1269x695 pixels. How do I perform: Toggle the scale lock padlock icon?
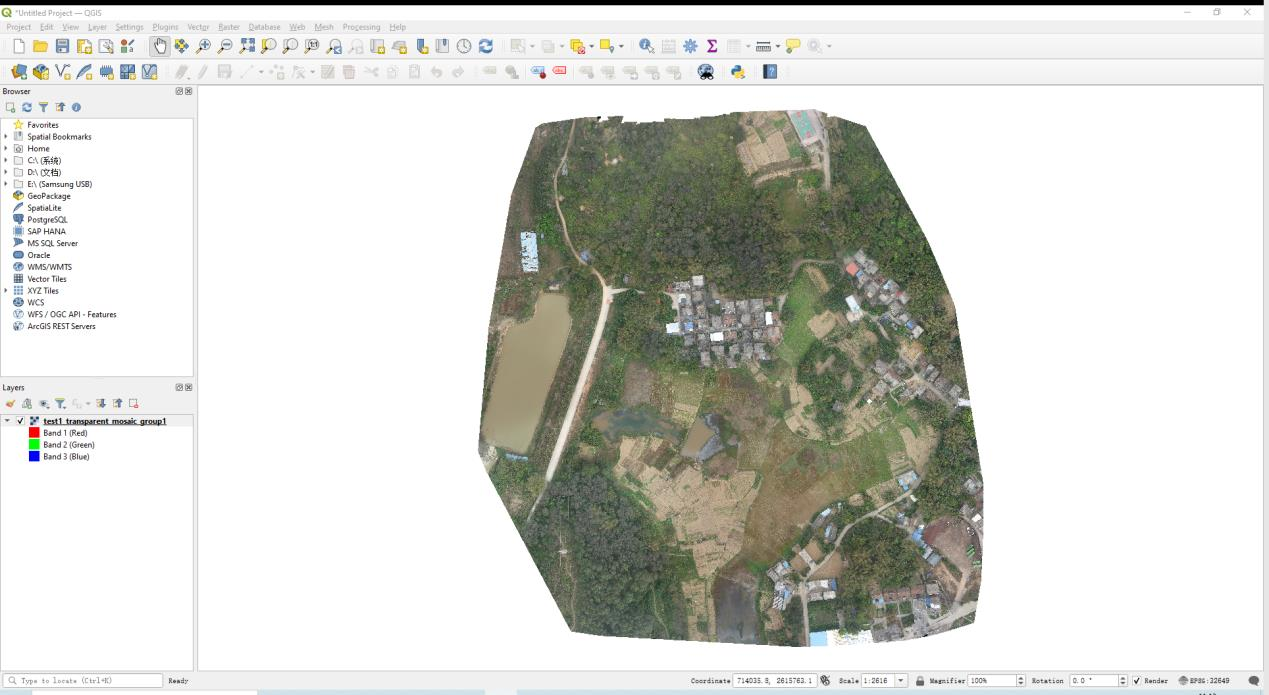click(920, 681)
